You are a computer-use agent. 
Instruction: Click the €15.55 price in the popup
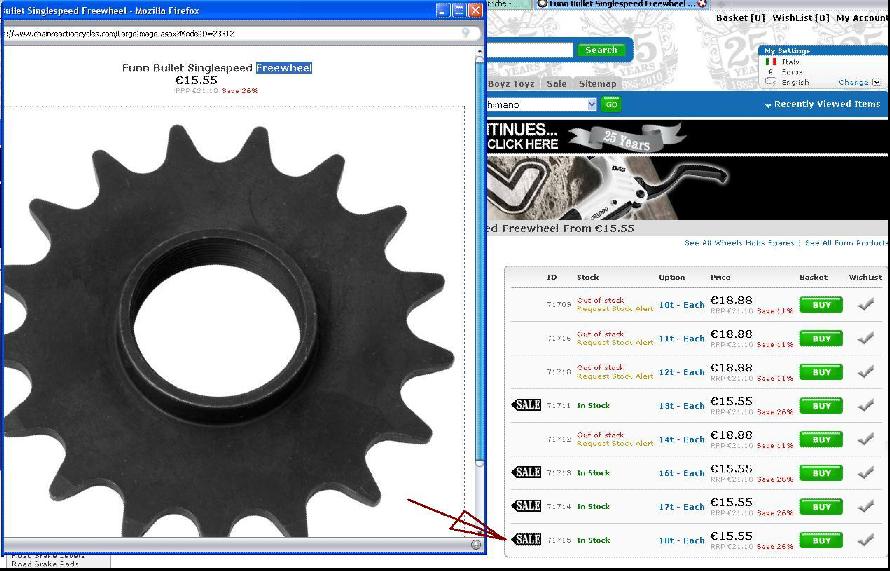click(196, 81)
